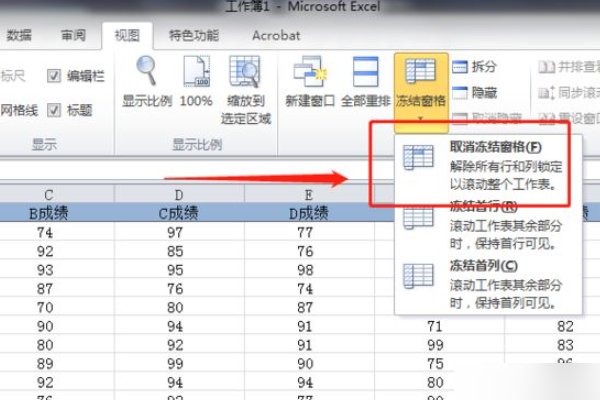Image resolution: width=600 pixels, height=400 pixels.
Task: Select column D header
Action: 179,195
